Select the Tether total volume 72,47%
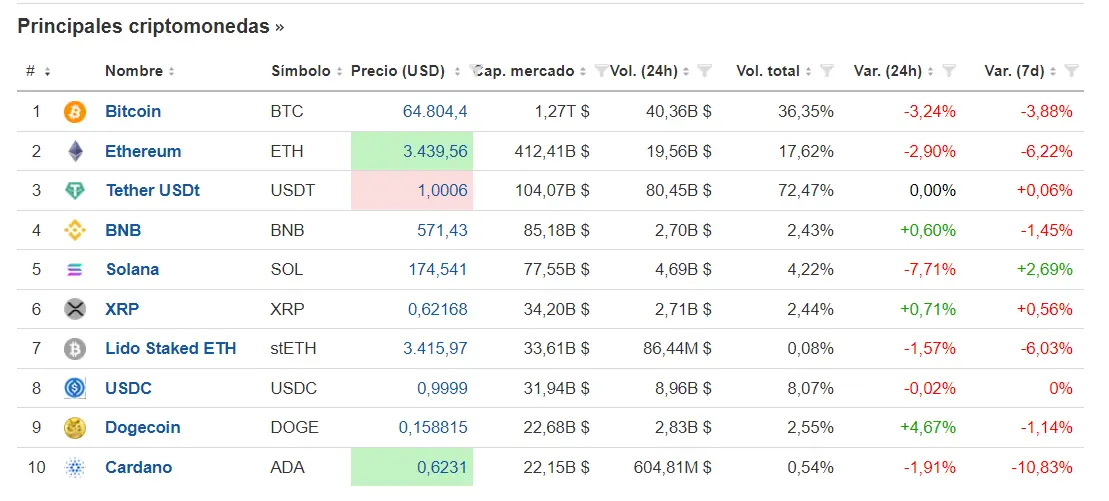 click(x=807, y=190)
